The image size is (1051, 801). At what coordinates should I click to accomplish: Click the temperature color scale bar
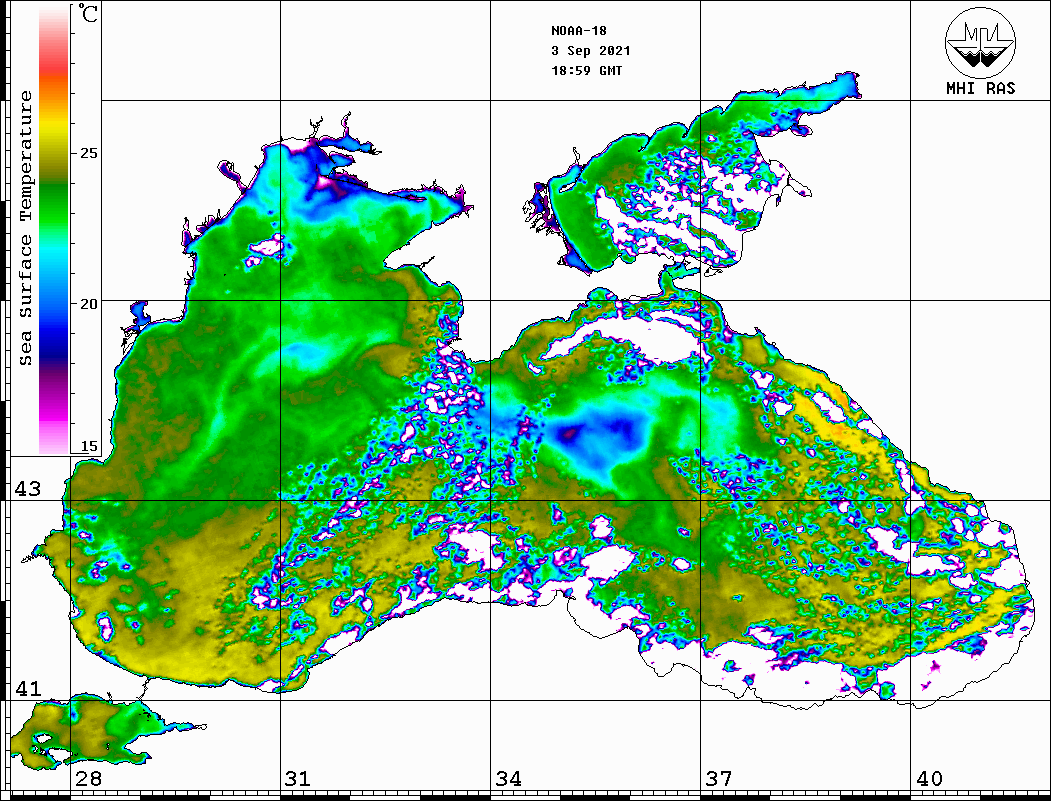tap(54, 230)
